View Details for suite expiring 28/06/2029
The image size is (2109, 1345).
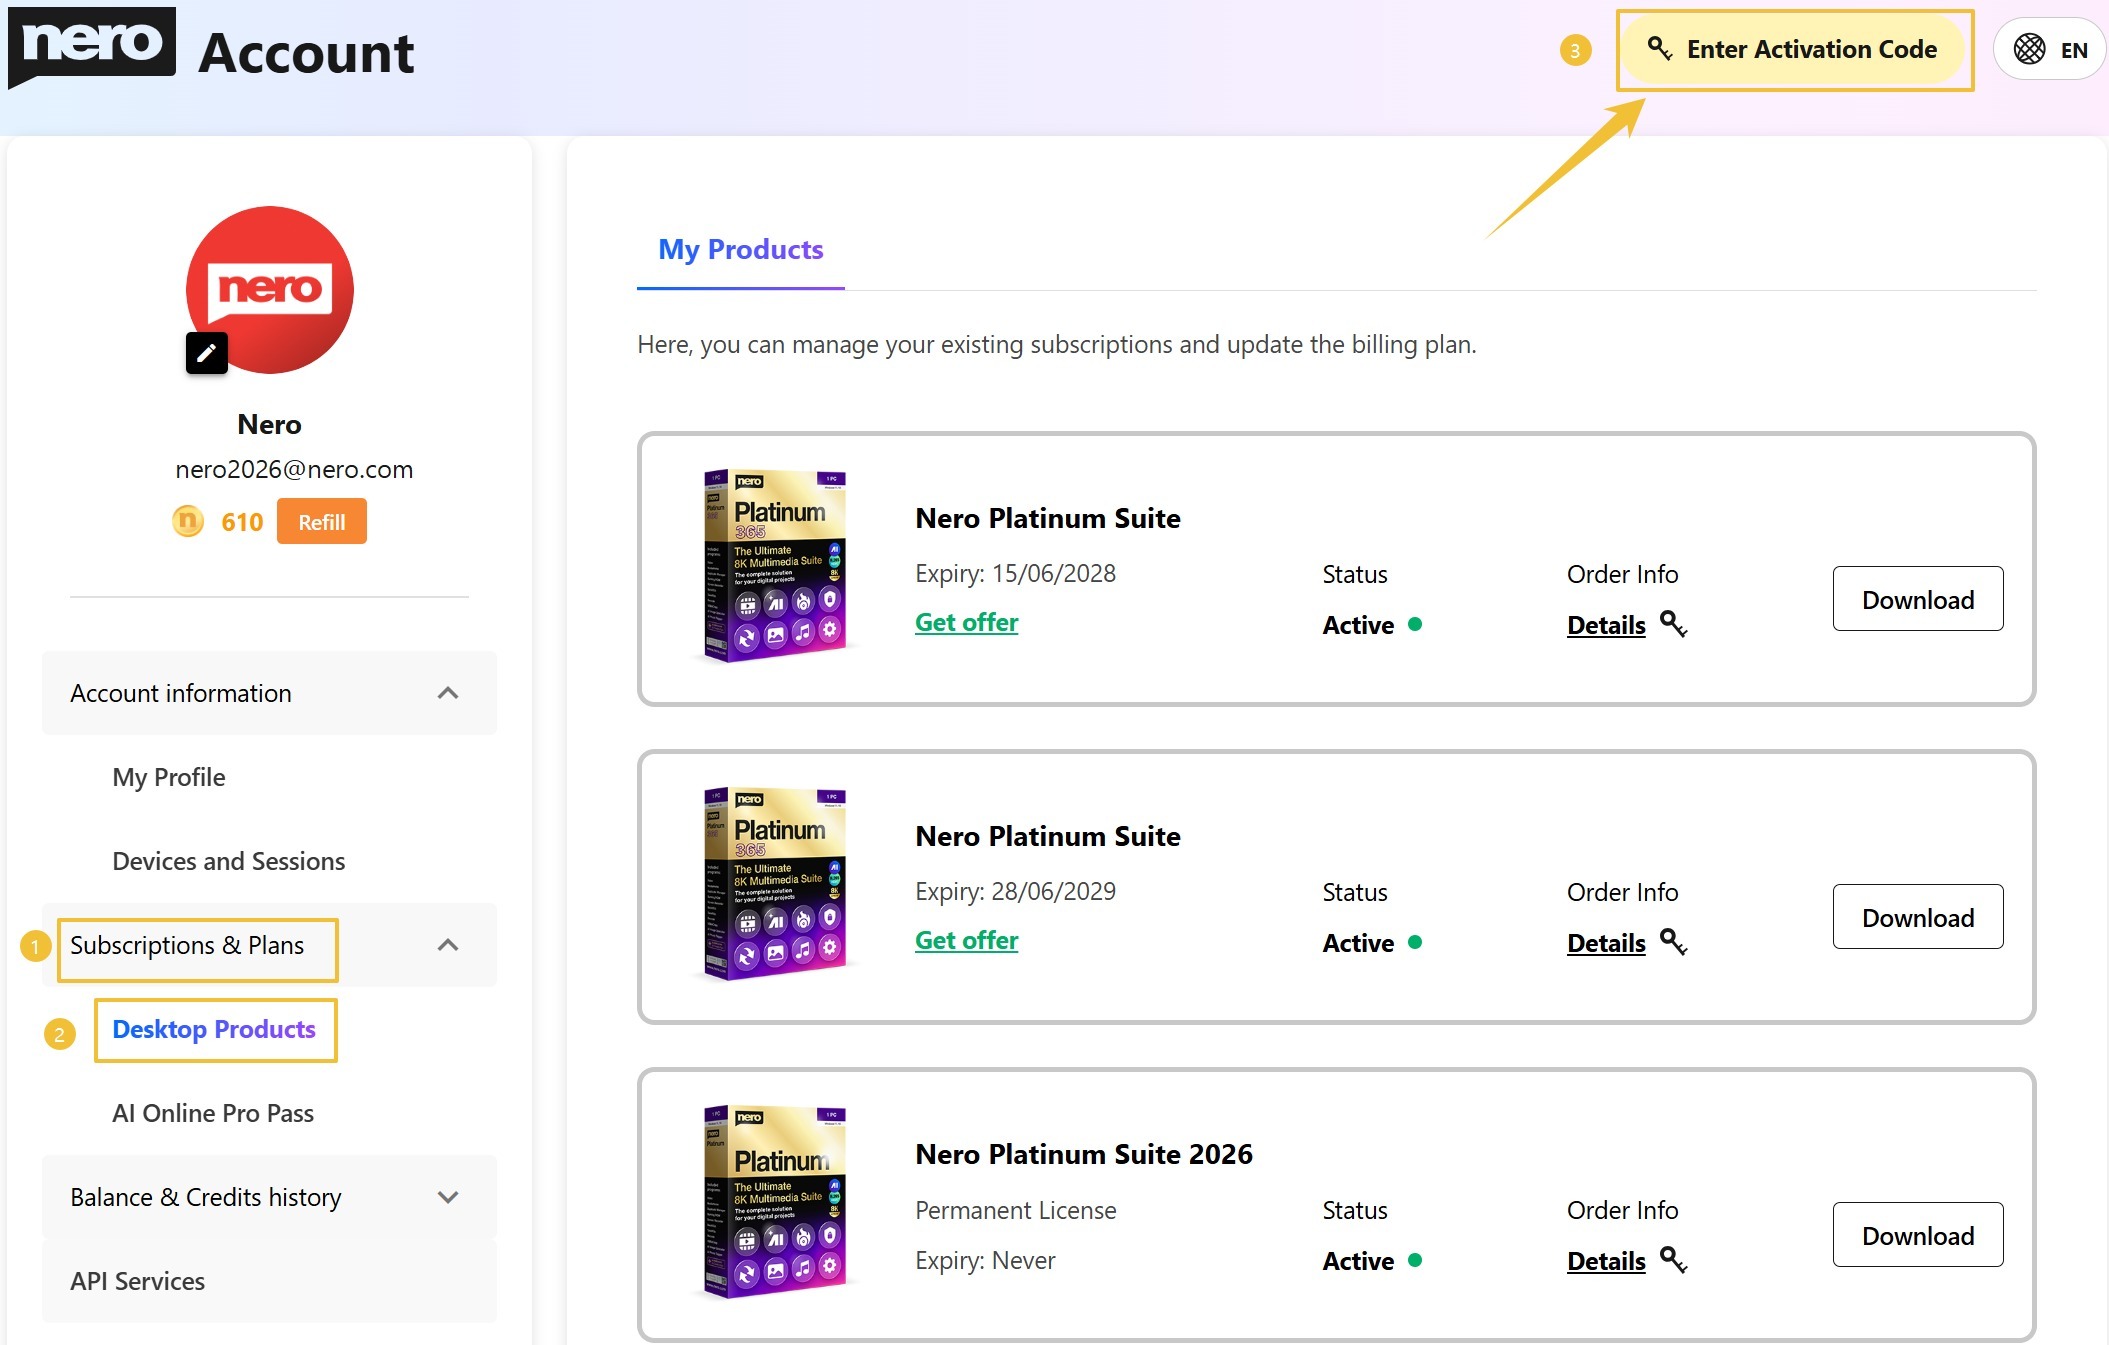pyautogui.click(x=1606, y=943)
